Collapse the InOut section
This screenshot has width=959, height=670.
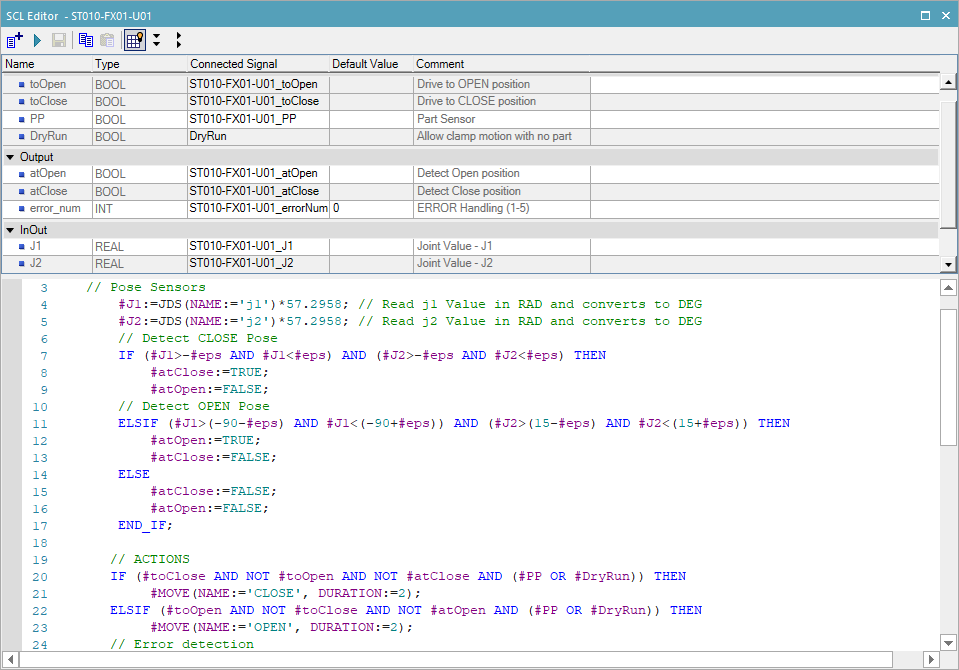10,230
